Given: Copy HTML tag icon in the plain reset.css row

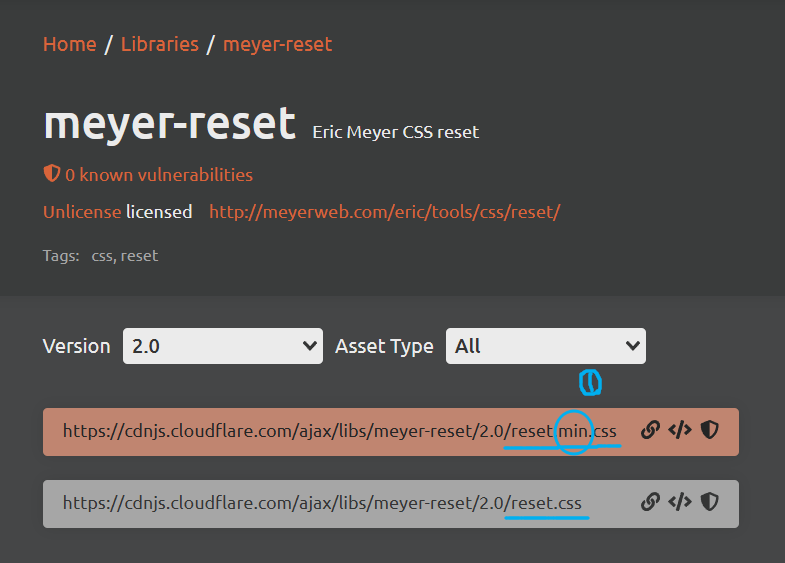Looking at the screenshot, I should (680, 502).
